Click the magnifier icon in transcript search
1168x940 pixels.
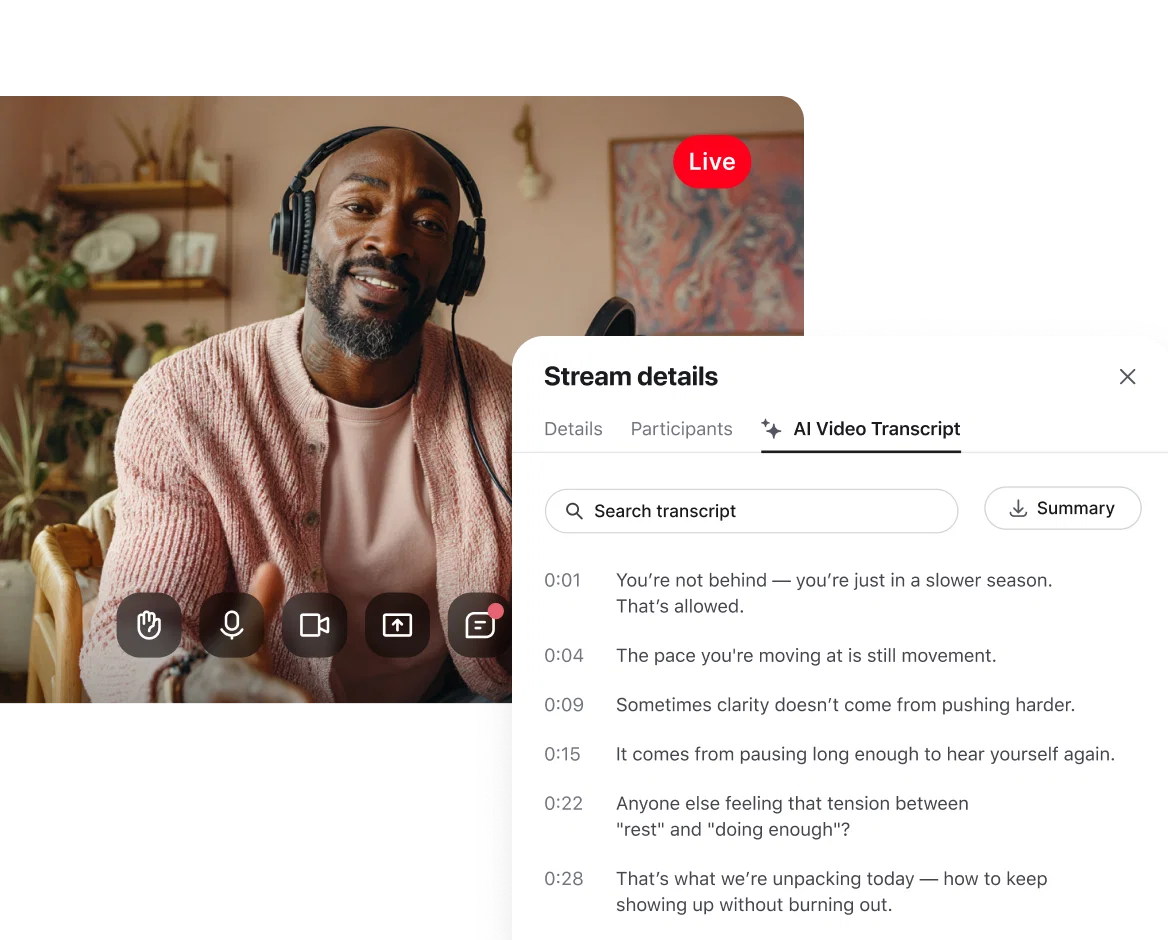click(x=574, y=511)
